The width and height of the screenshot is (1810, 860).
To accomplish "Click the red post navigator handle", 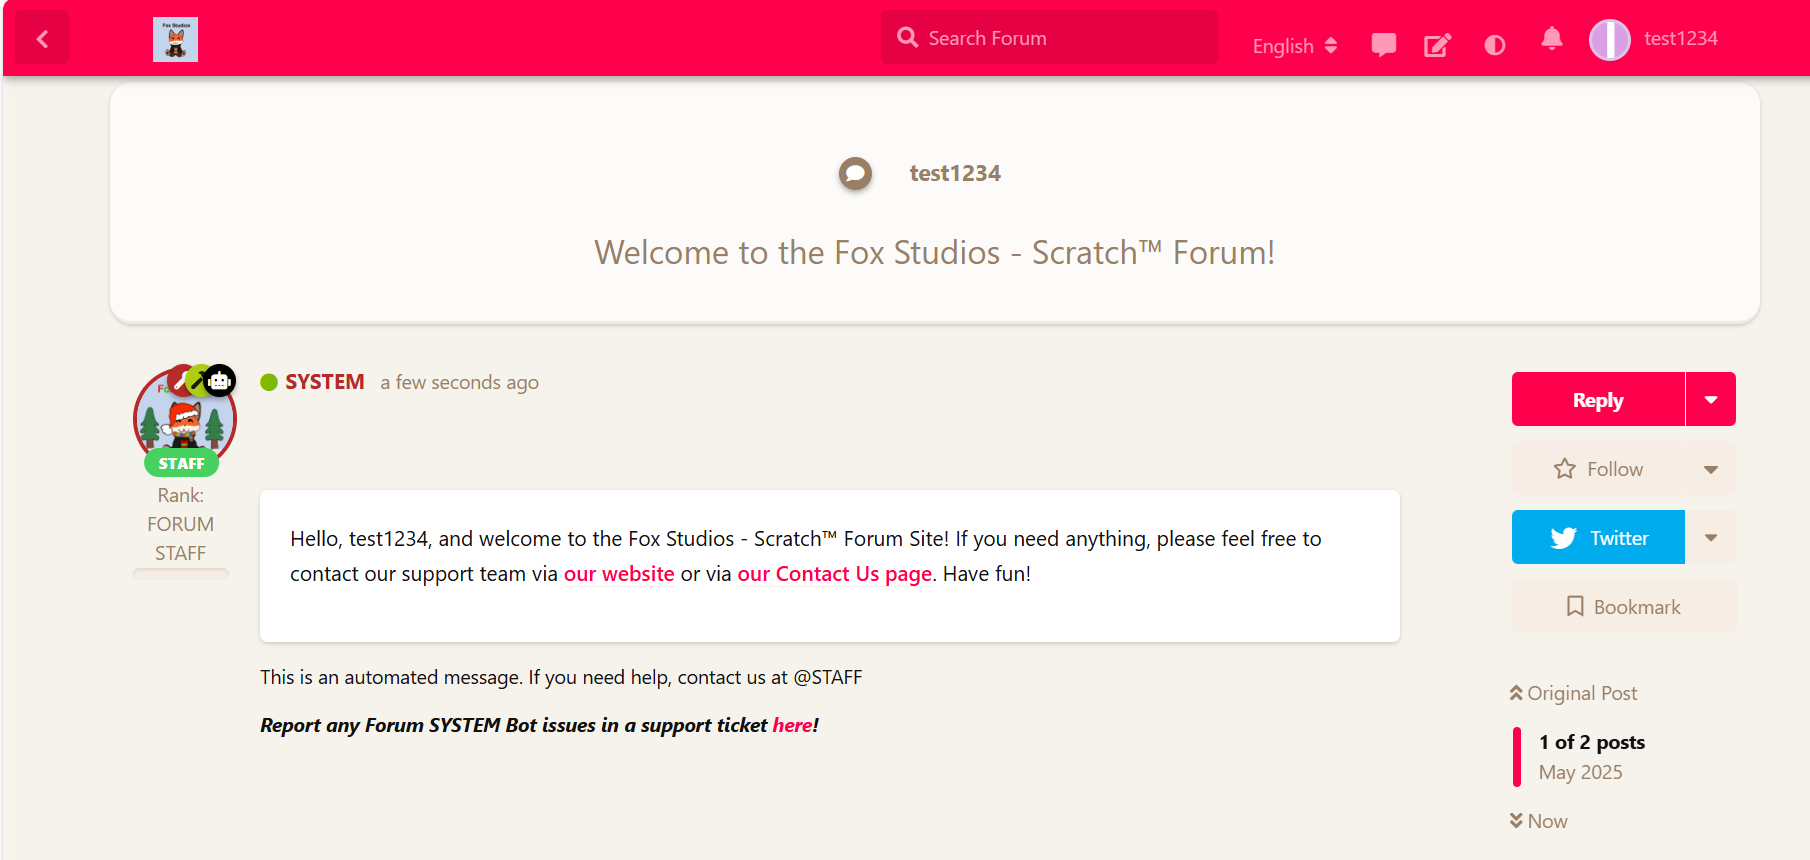I will tap(1517, 757).
